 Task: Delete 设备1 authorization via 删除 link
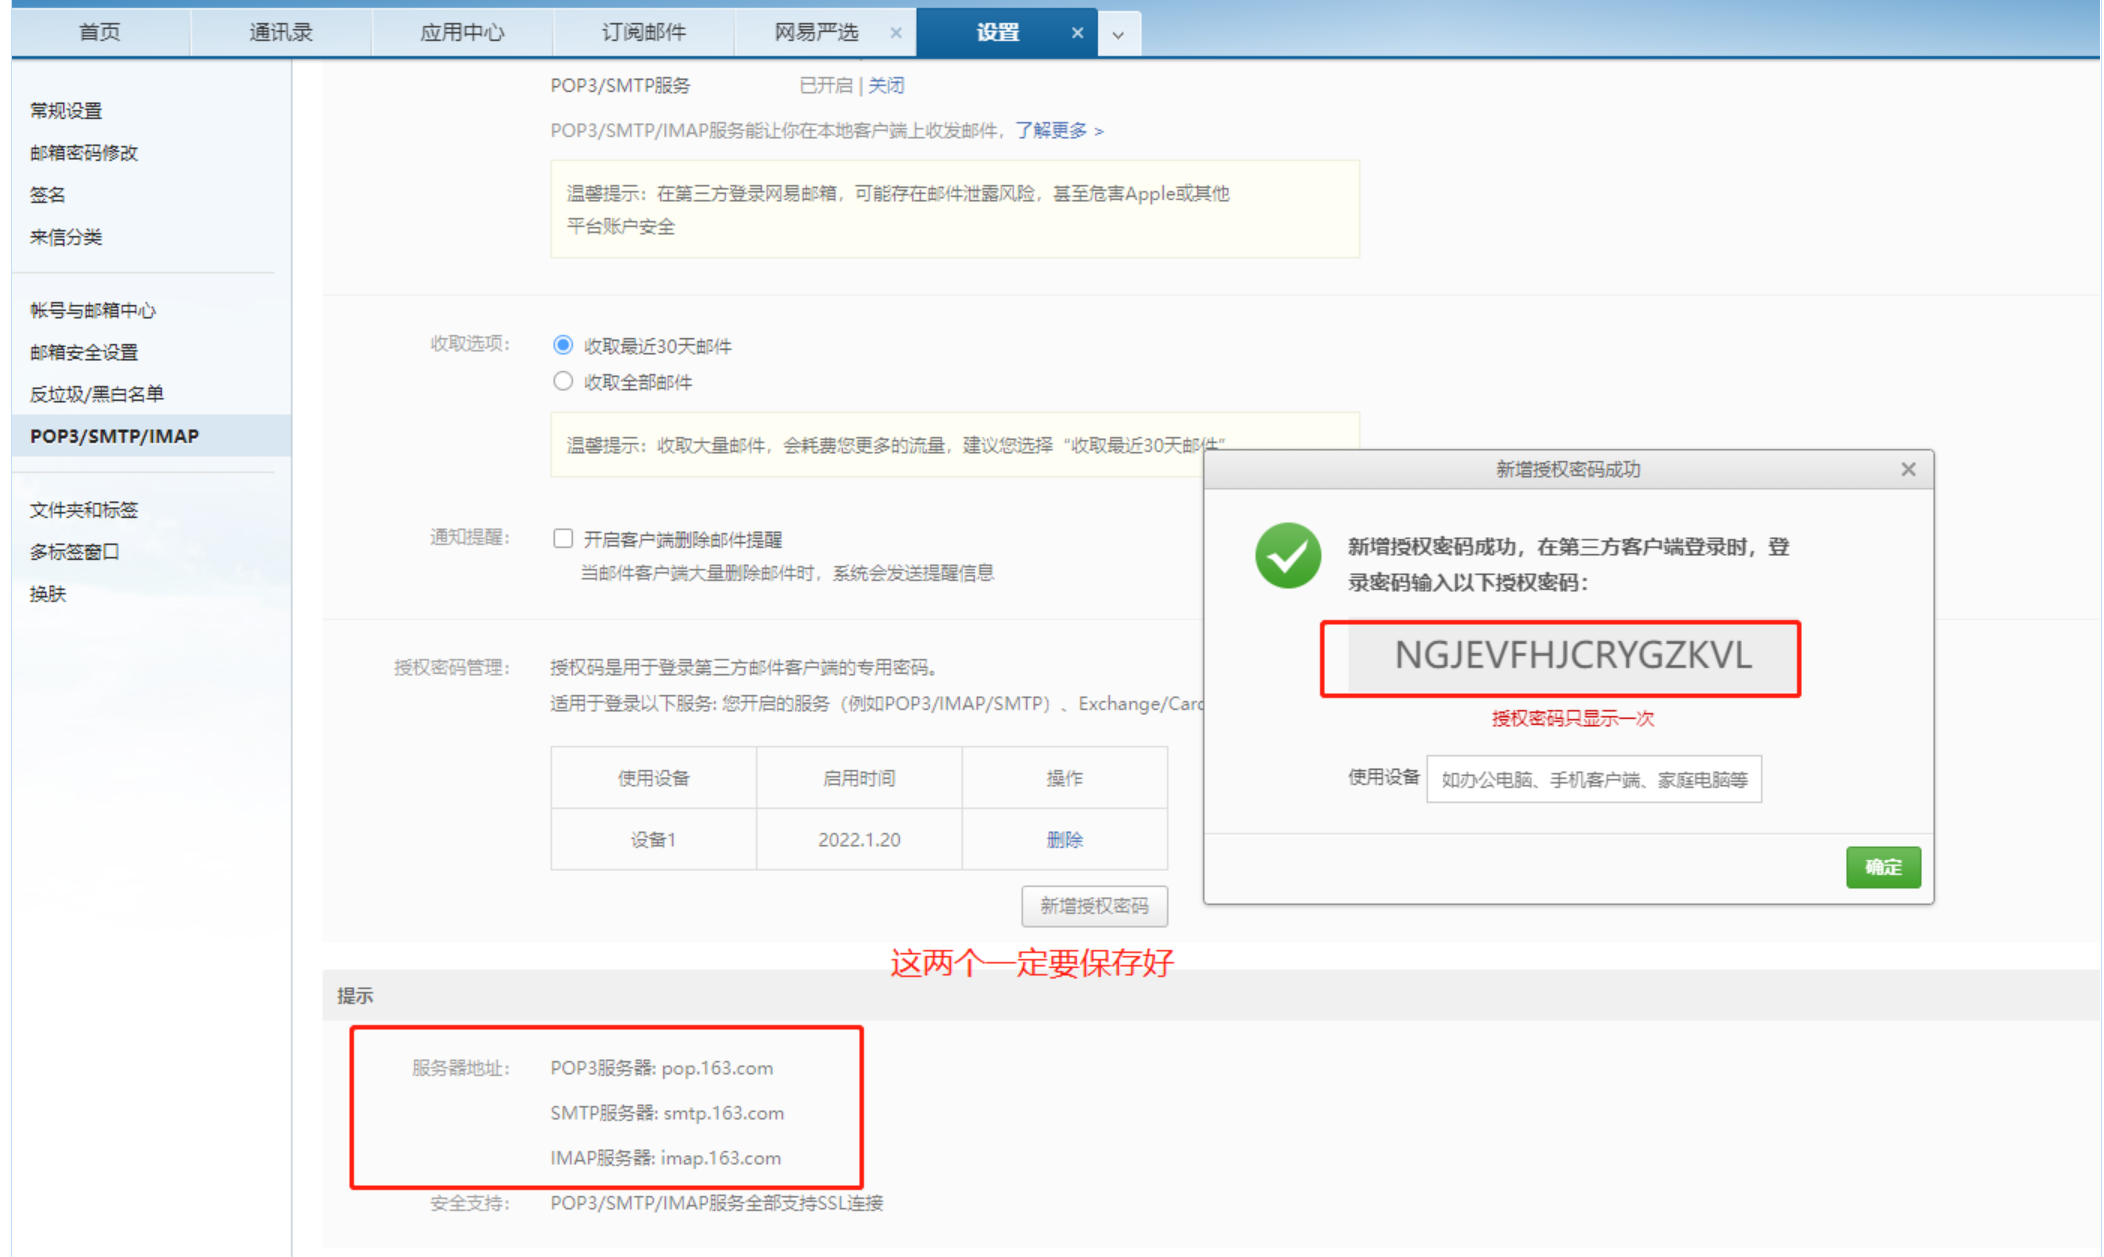point(1064,839)
